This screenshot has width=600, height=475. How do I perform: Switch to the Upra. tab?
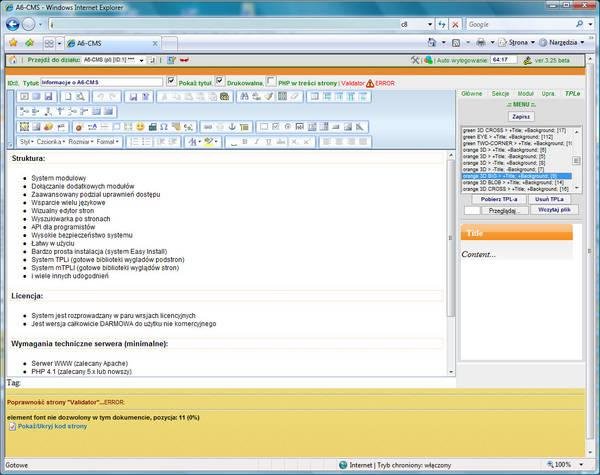coord(548,94)
